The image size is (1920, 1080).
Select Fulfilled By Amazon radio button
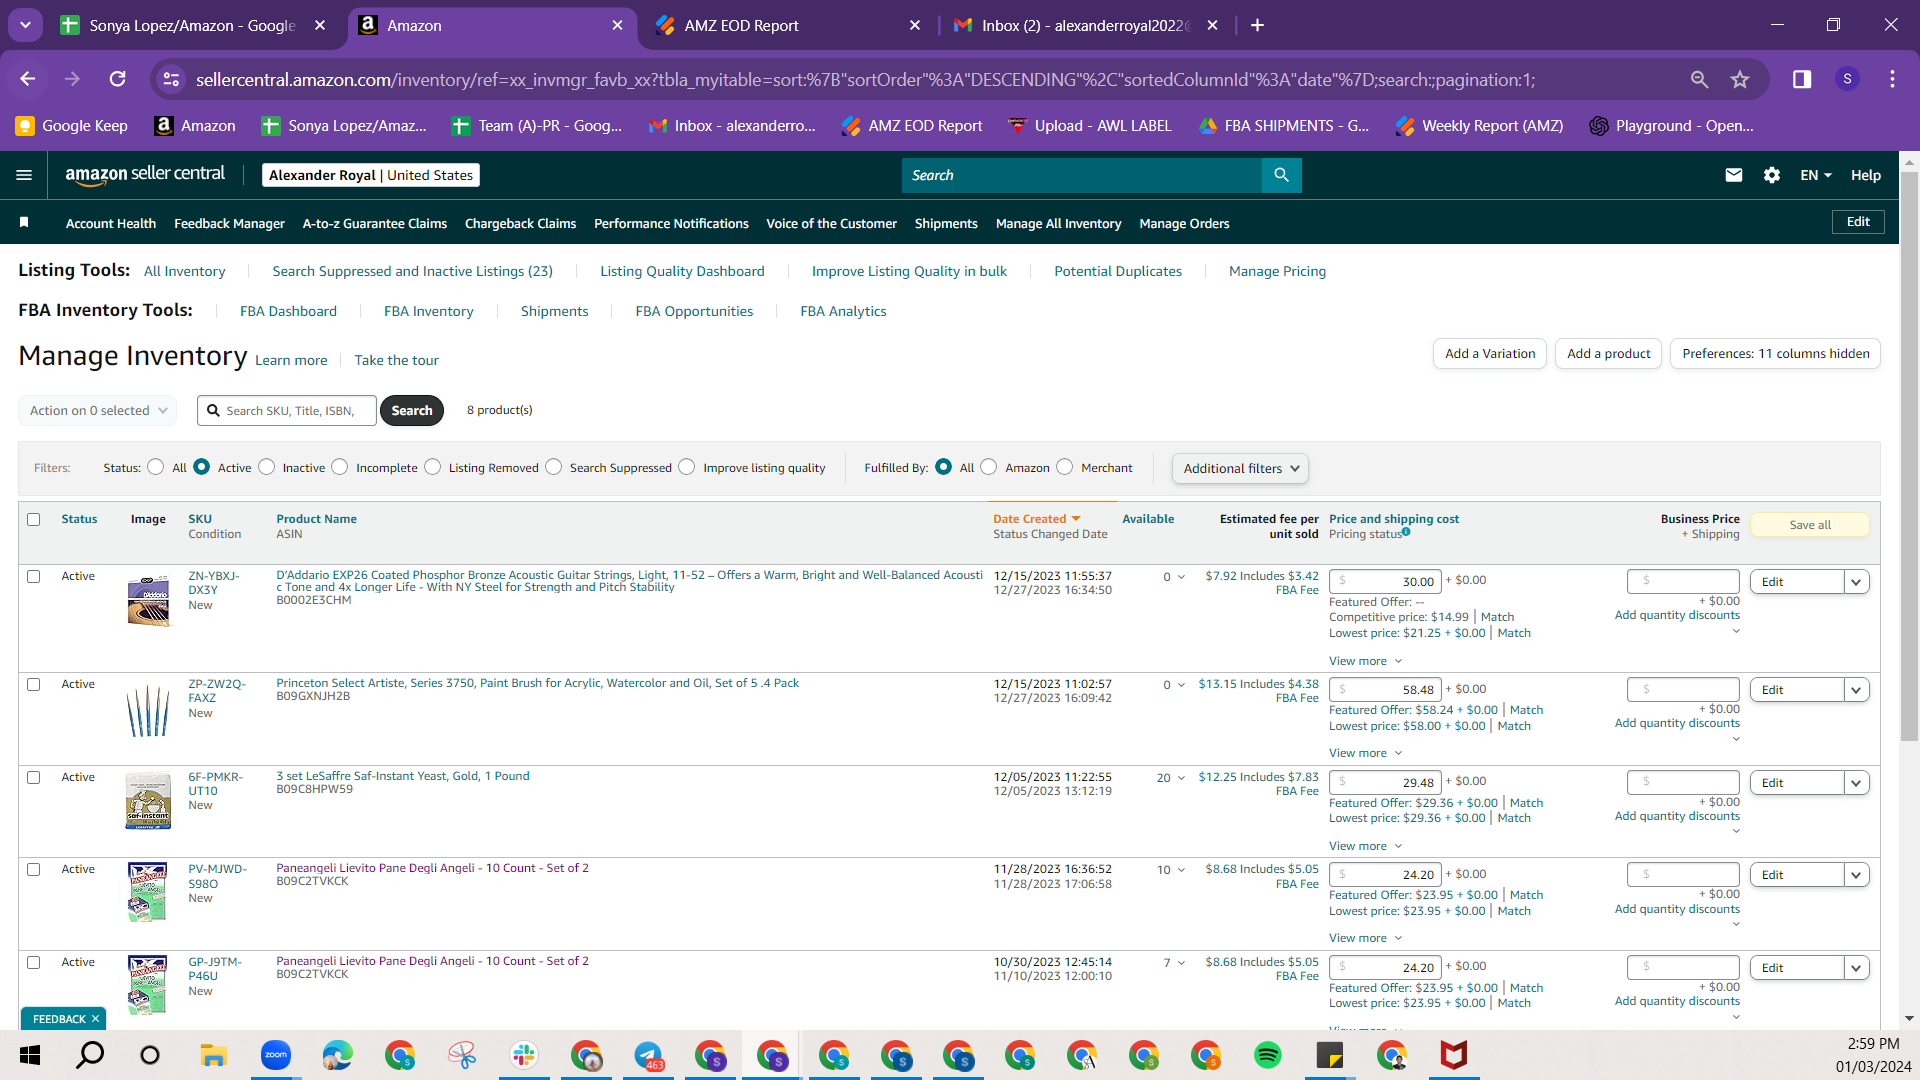tap(989, 467)
